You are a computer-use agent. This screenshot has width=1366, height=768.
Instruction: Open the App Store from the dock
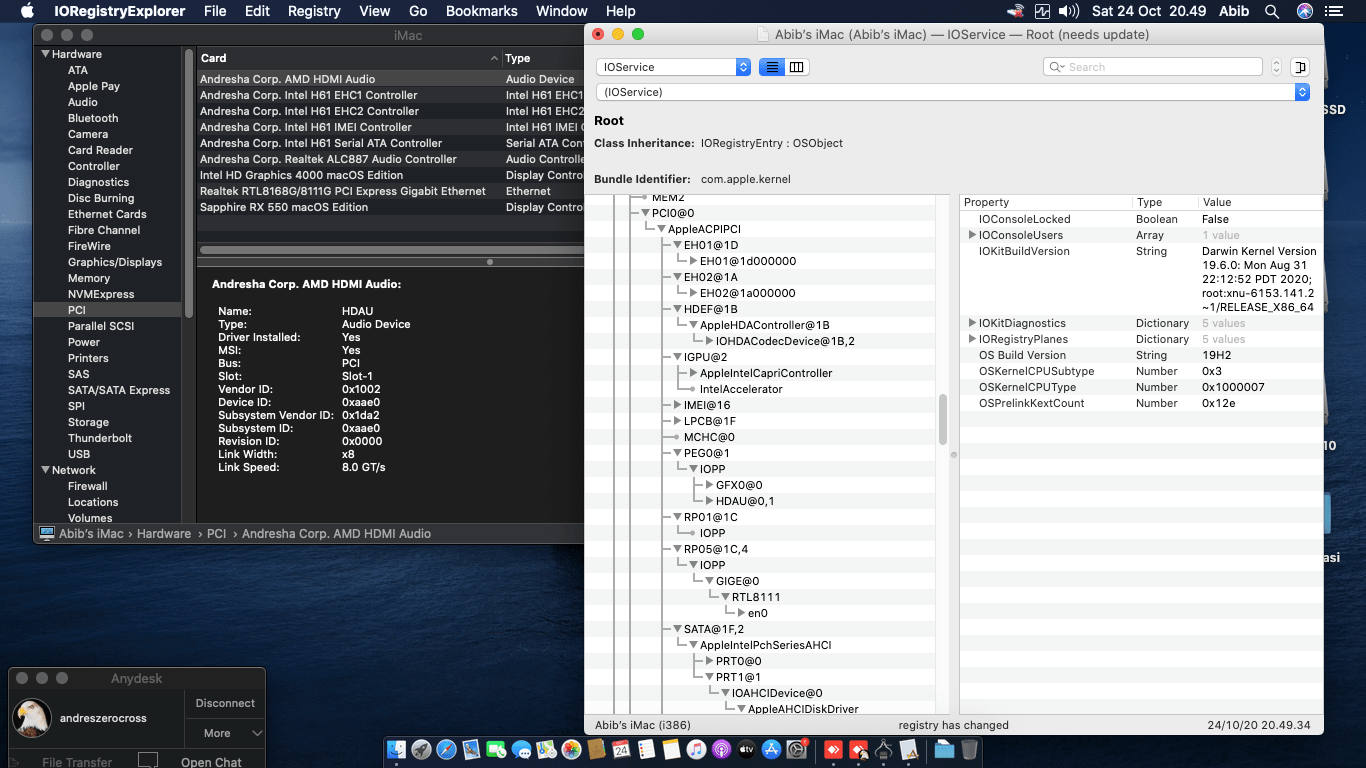click(x=771, y=748)
